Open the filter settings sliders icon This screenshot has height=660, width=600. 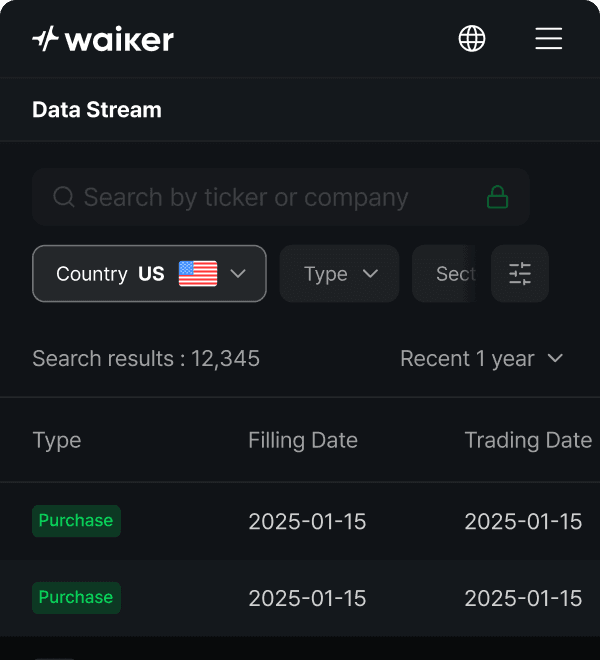click(520, 274)
